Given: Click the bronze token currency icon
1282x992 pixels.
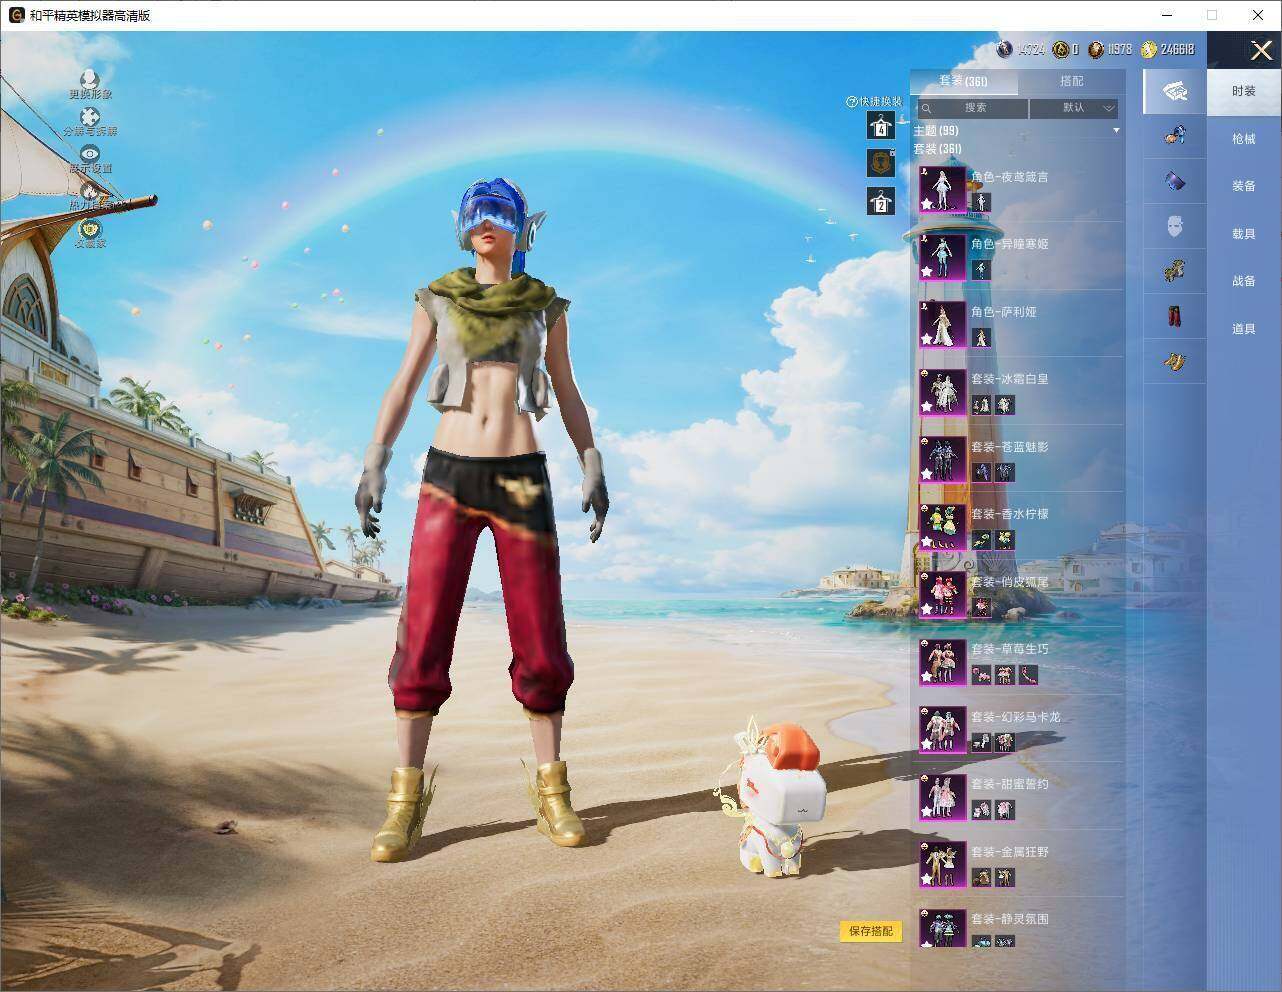Looking at the screenshot, I should coord(1096,49).
